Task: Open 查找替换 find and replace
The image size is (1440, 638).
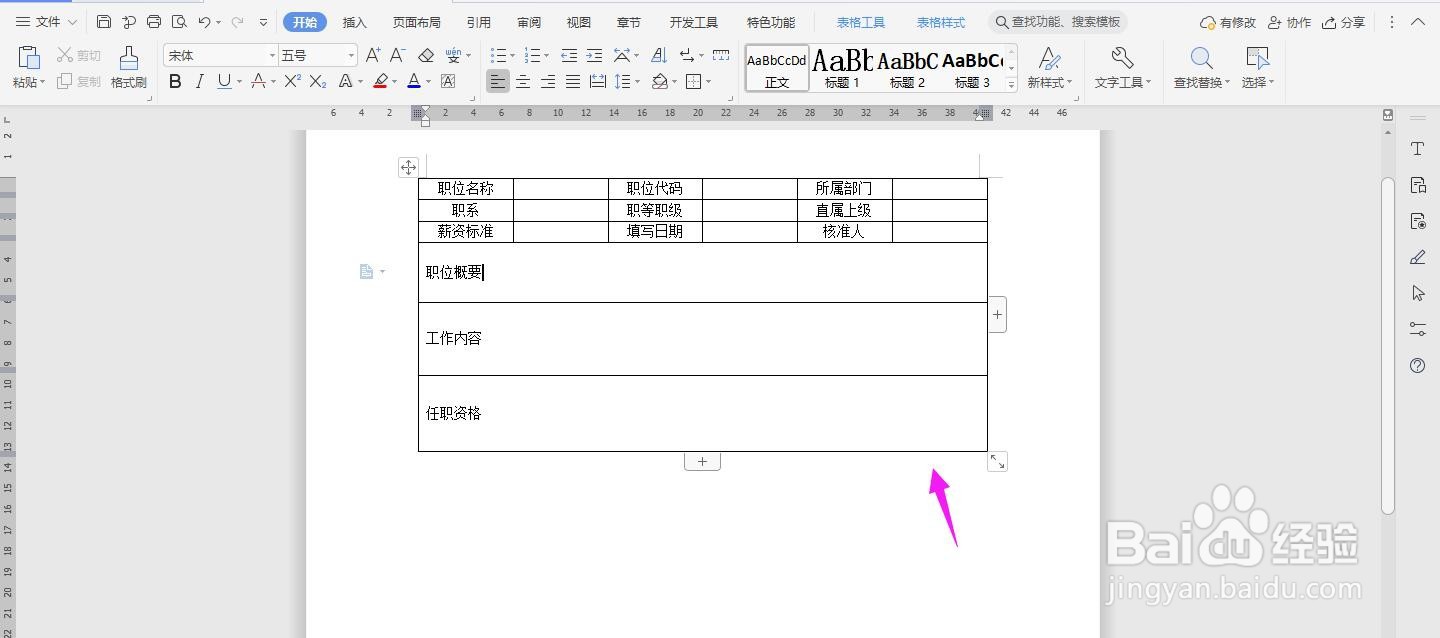Action: click(1202, 68)
